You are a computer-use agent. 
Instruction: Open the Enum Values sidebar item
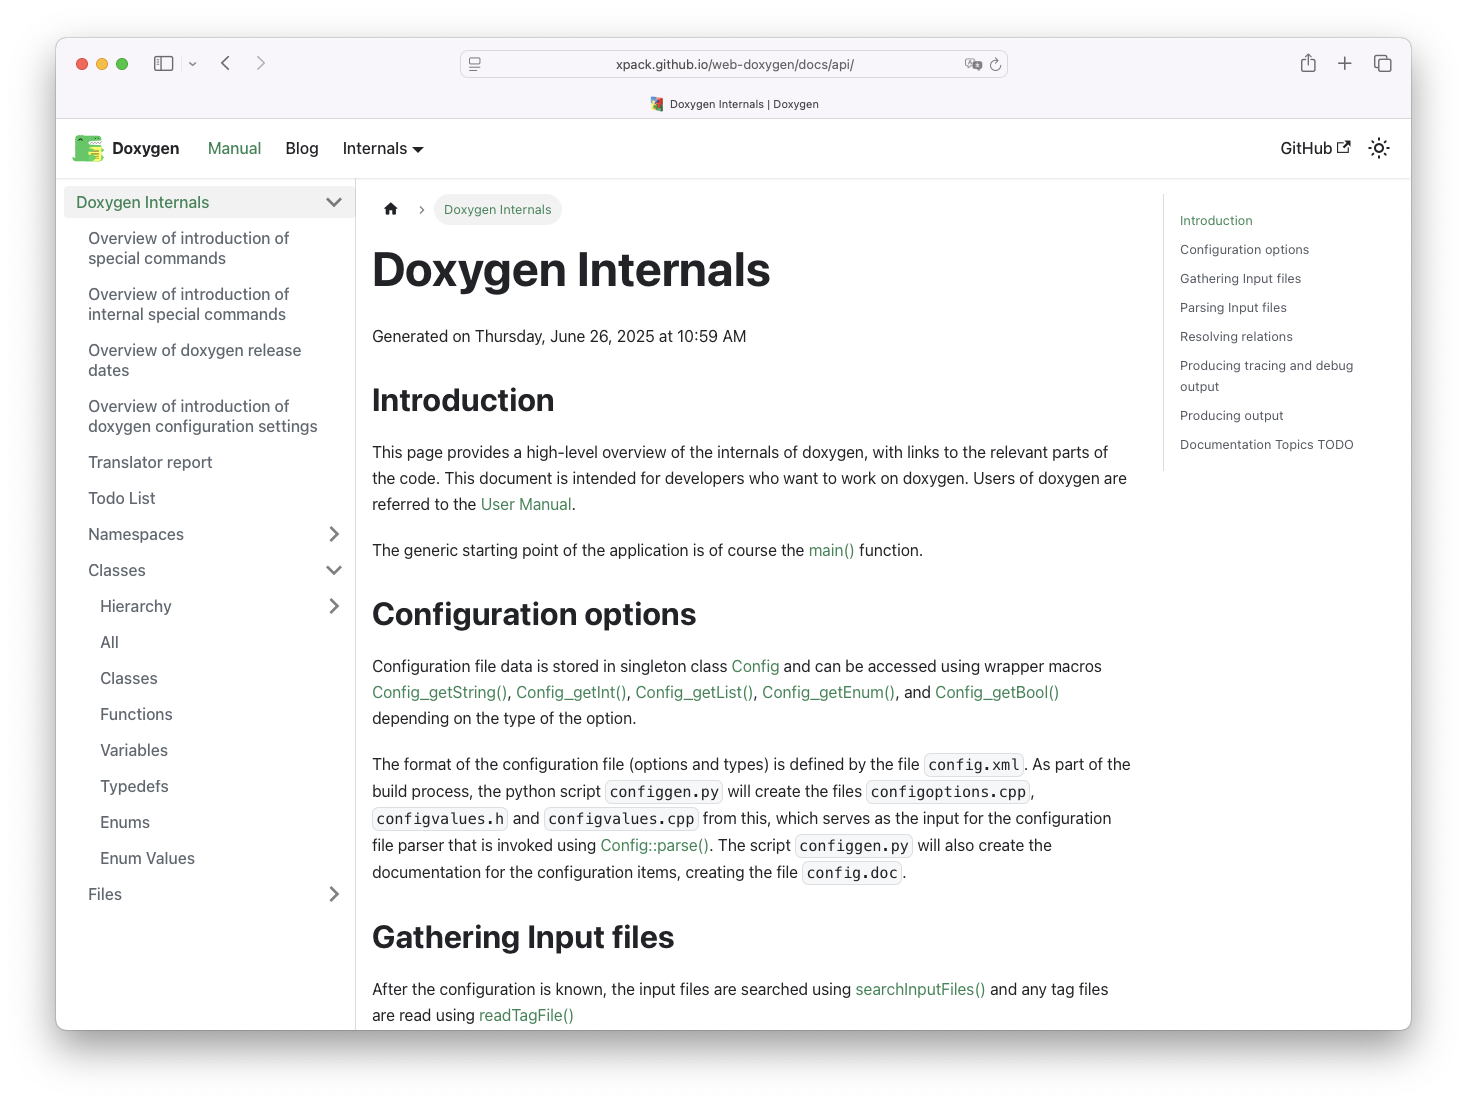(147, 858)
